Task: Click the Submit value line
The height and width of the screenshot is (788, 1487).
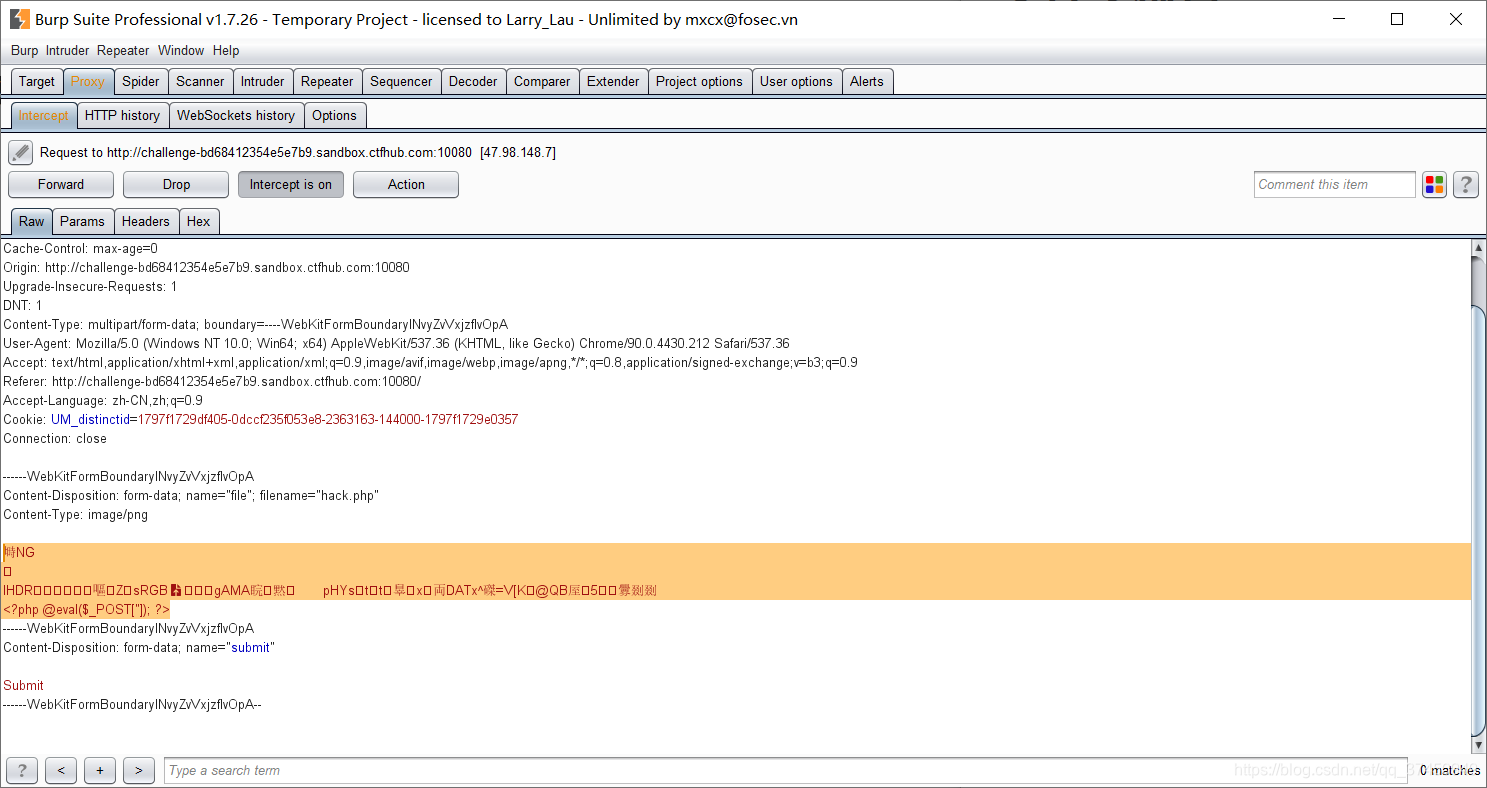Action: 23,685
